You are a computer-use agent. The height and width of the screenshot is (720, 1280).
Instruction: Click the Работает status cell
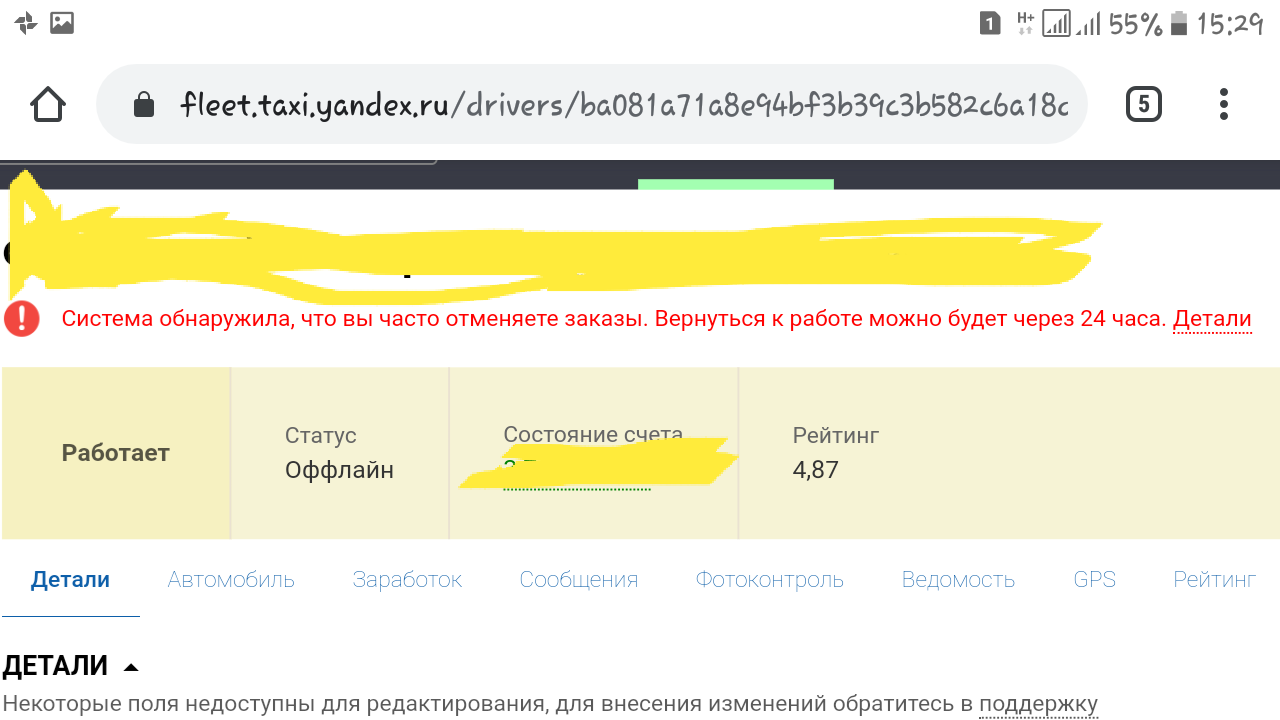pyautogui.click(x=116, y=453)
